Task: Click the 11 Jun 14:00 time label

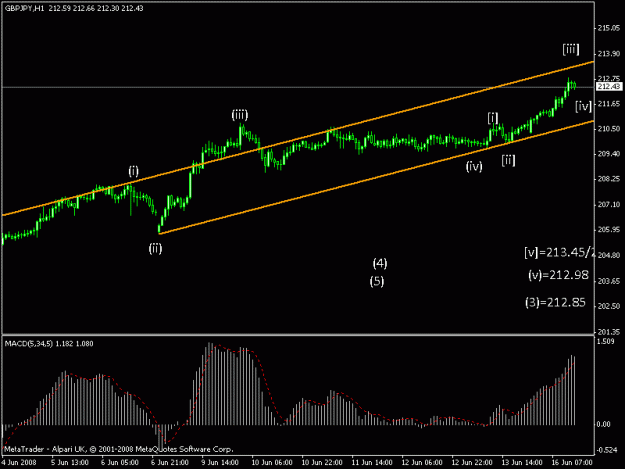Action: [x=372, y=463]
